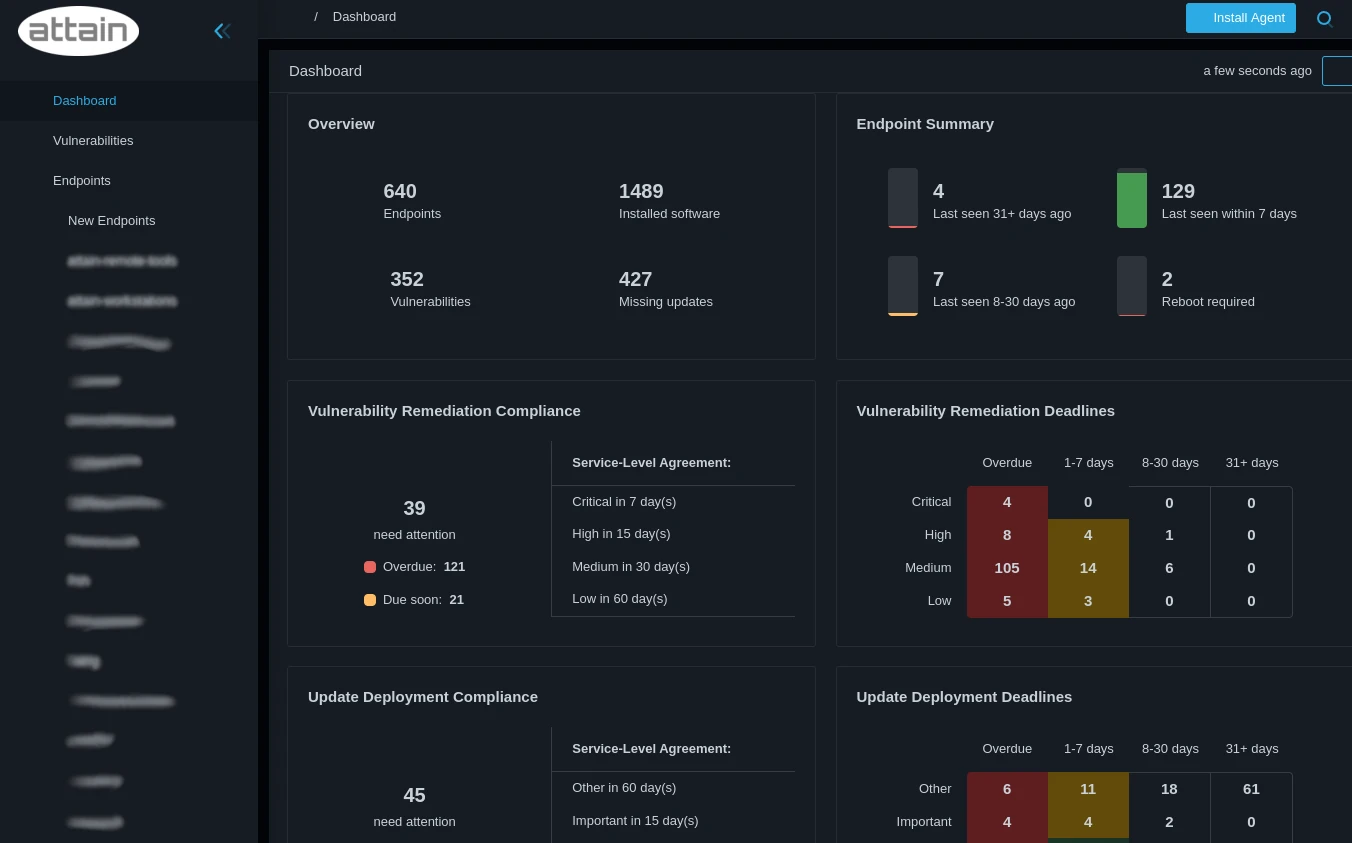Click the Important 8-30 days cell showing 2

point(1169,822)
